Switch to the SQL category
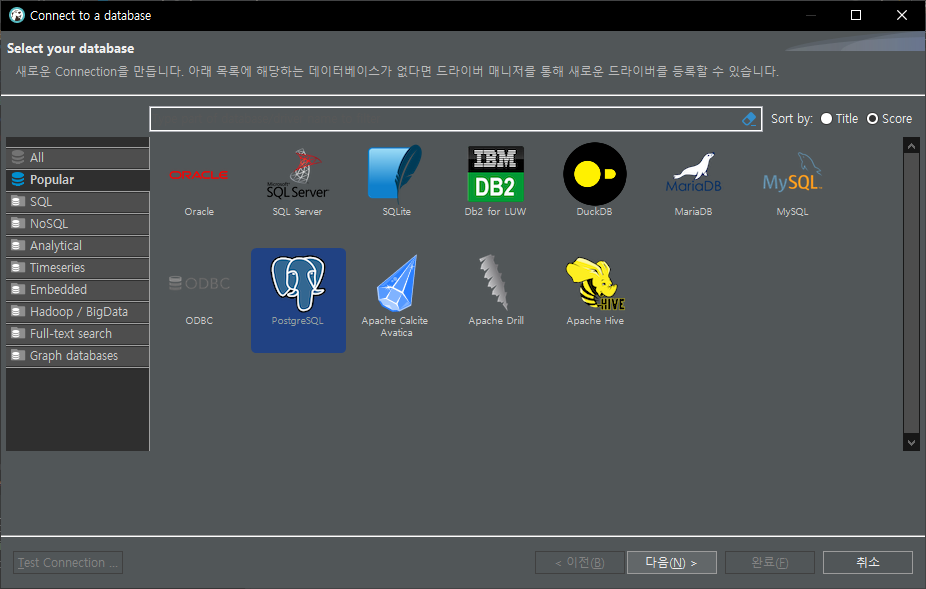 tap(77, 201)
